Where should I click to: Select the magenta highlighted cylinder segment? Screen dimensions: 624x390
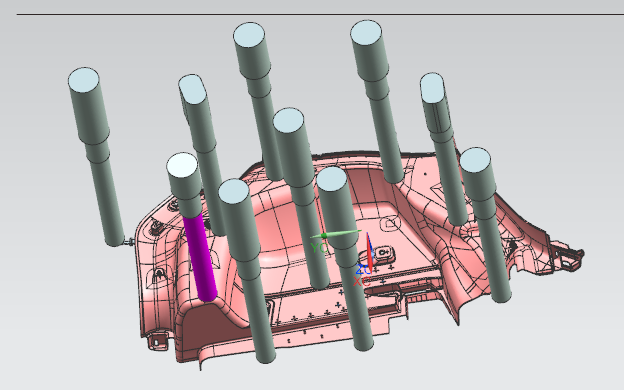tap(201, 258)
